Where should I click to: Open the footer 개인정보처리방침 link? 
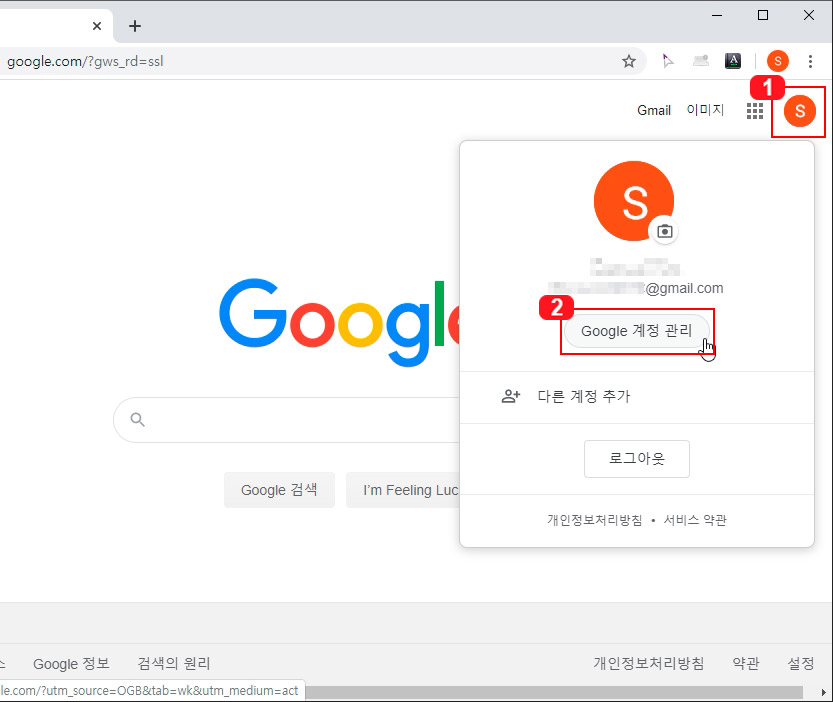649,663
